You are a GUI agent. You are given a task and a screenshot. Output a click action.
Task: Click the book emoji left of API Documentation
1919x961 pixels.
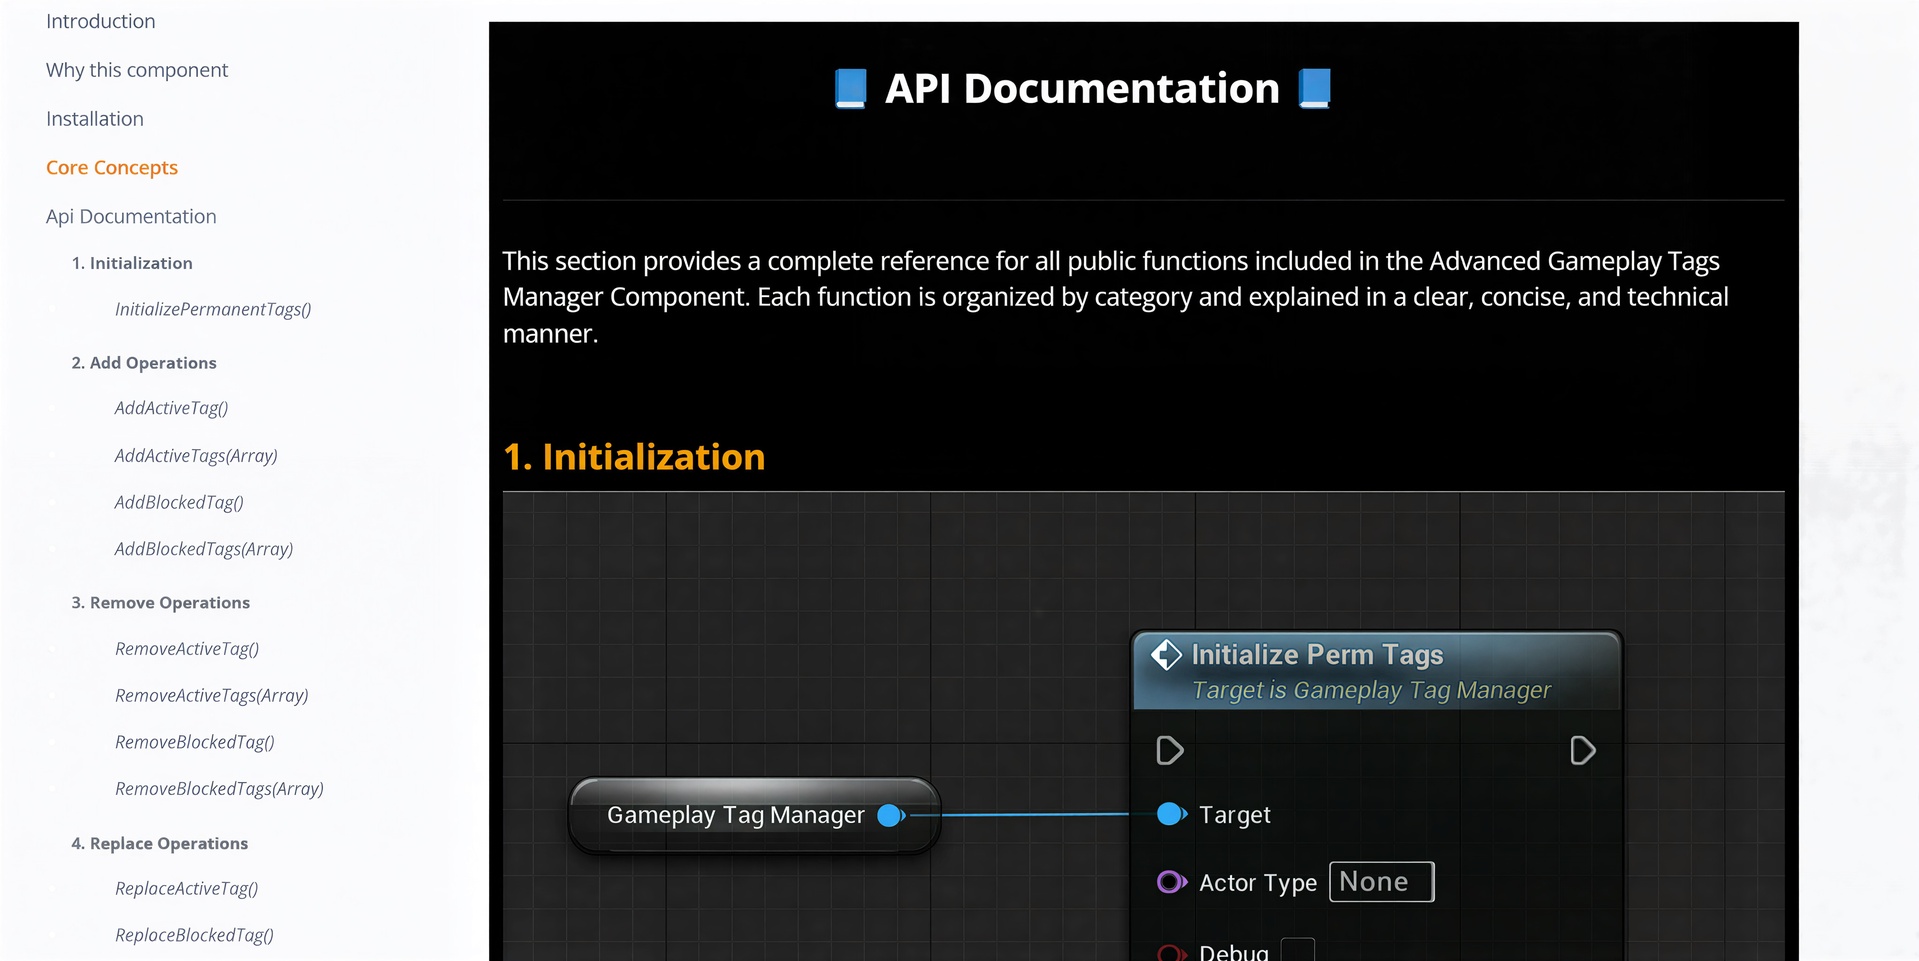click(851, 88)
